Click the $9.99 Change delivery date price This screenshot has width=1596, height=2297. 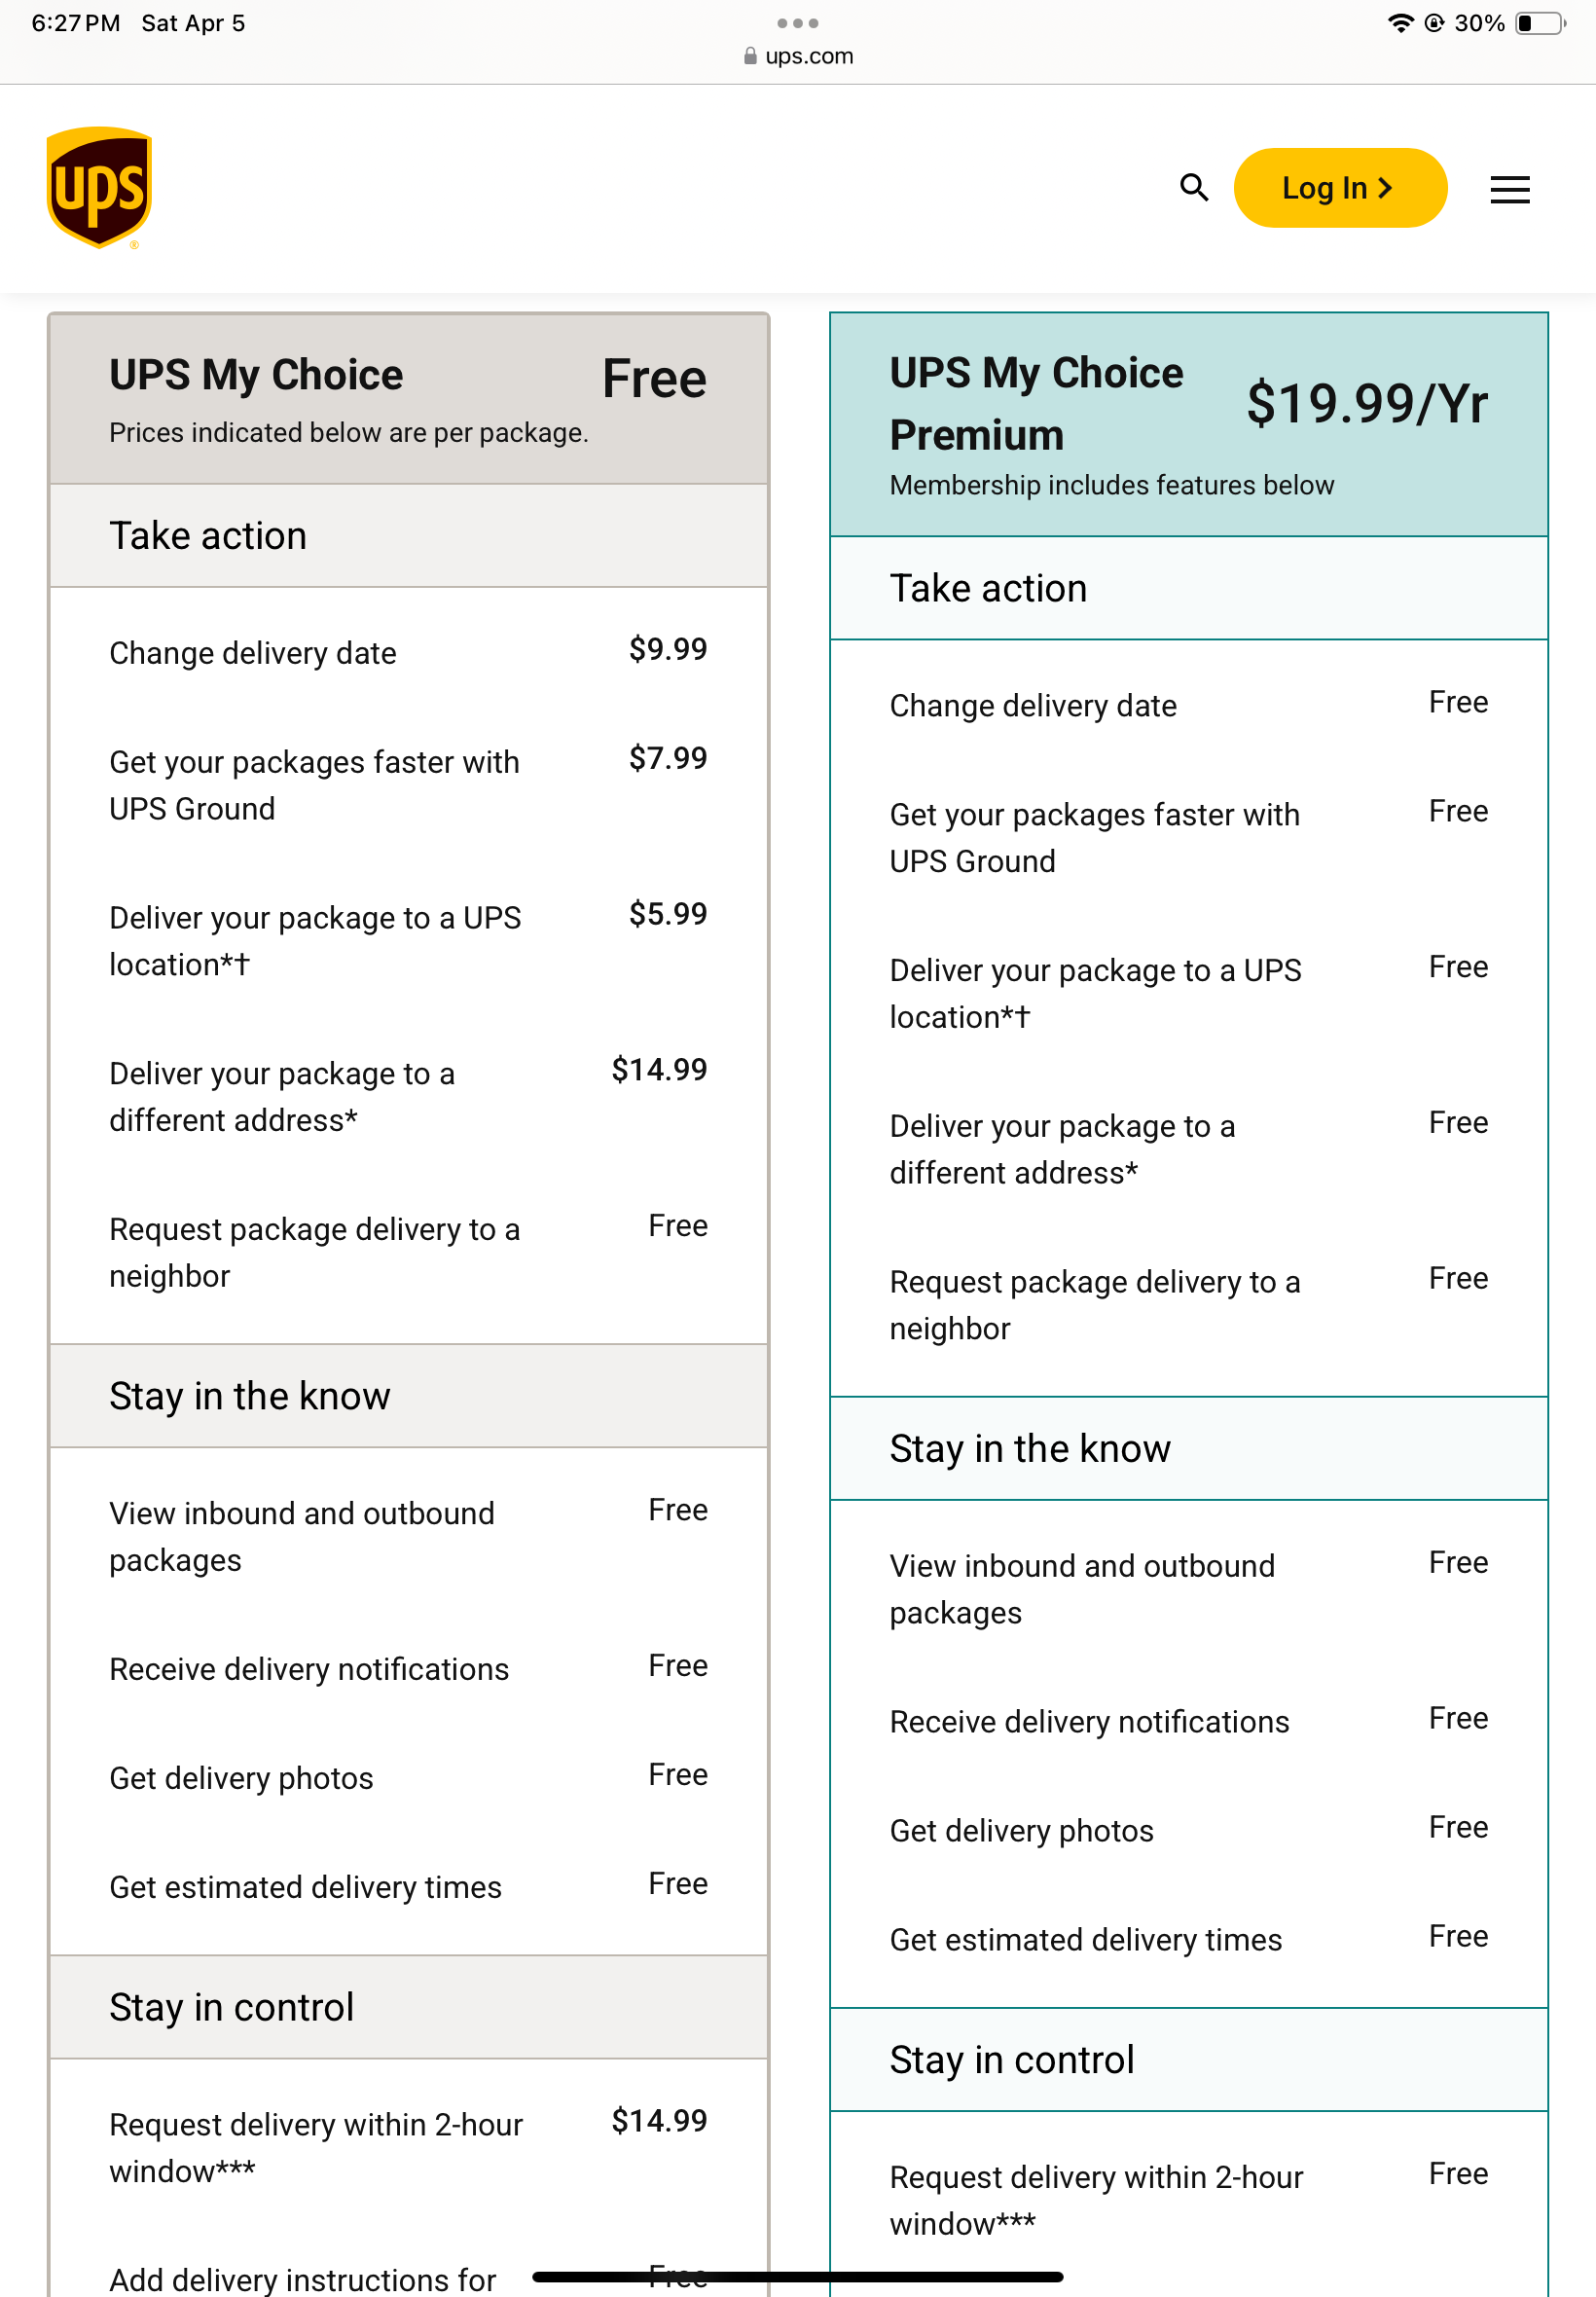tap(667, 650)
